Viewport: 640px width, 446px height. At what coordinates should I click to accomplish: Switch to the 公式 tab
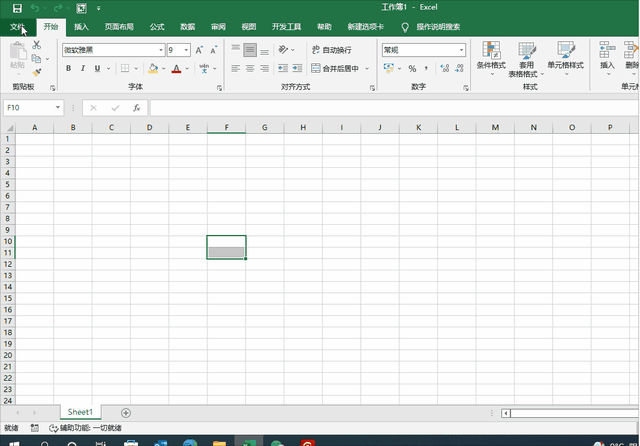click(157, 27)
